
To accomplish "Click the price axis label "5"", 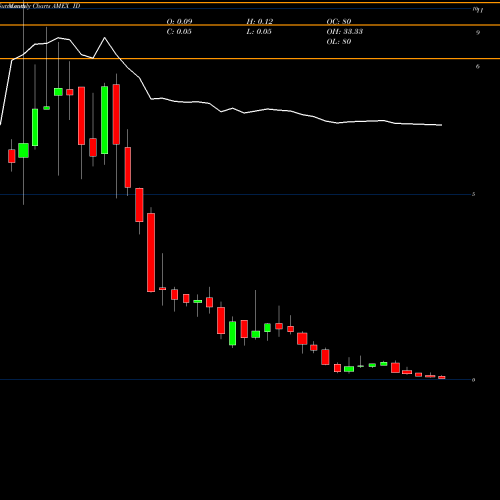I will [x=474, y=194].
